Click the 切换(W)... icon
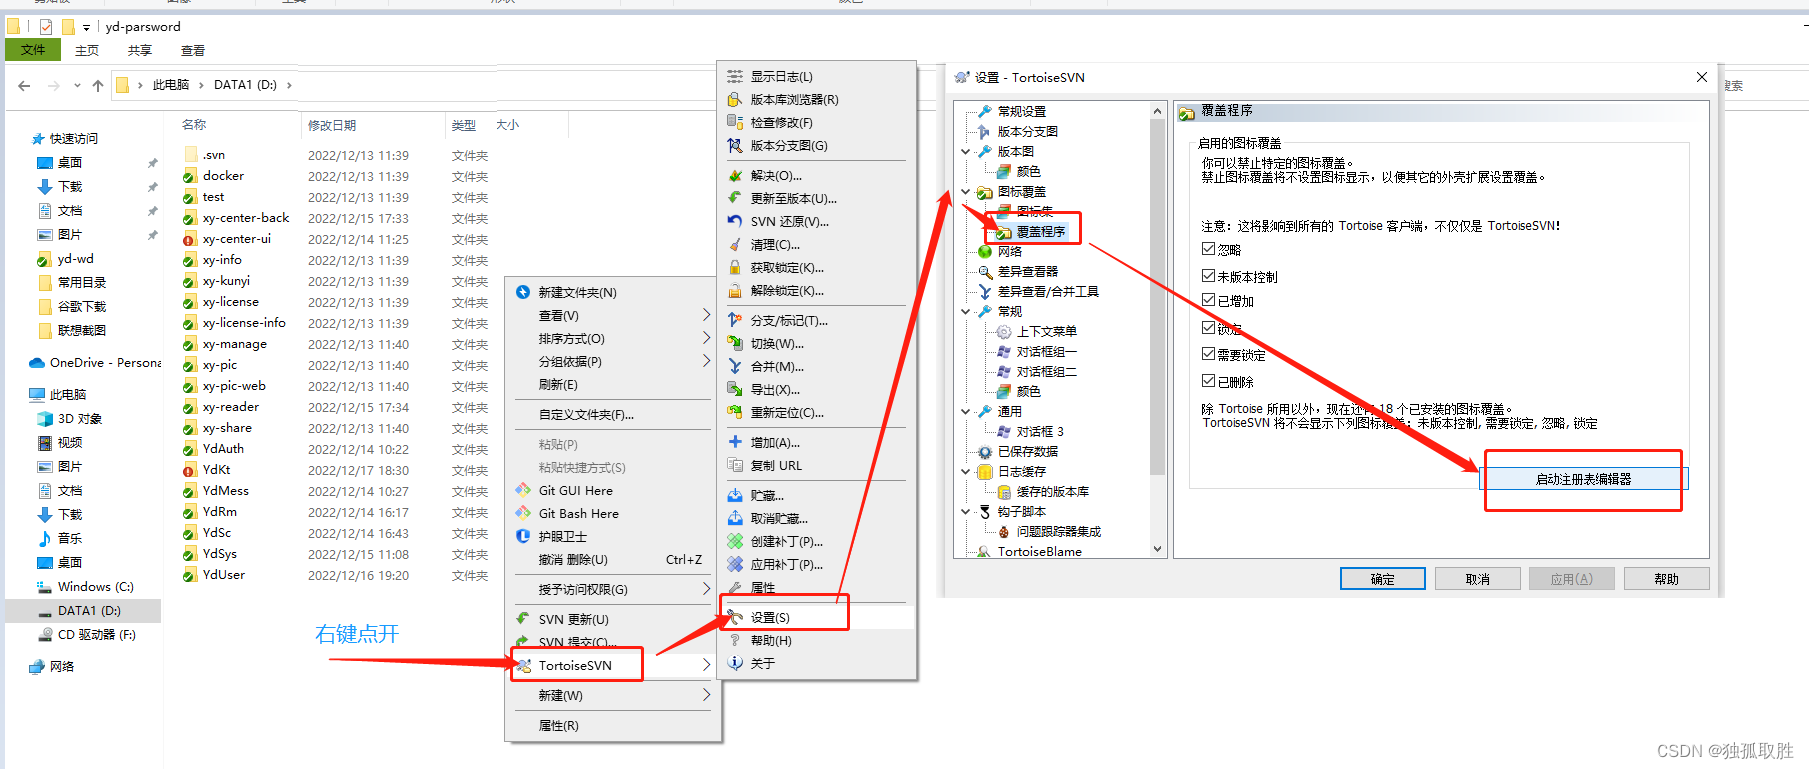 [735, 343]
